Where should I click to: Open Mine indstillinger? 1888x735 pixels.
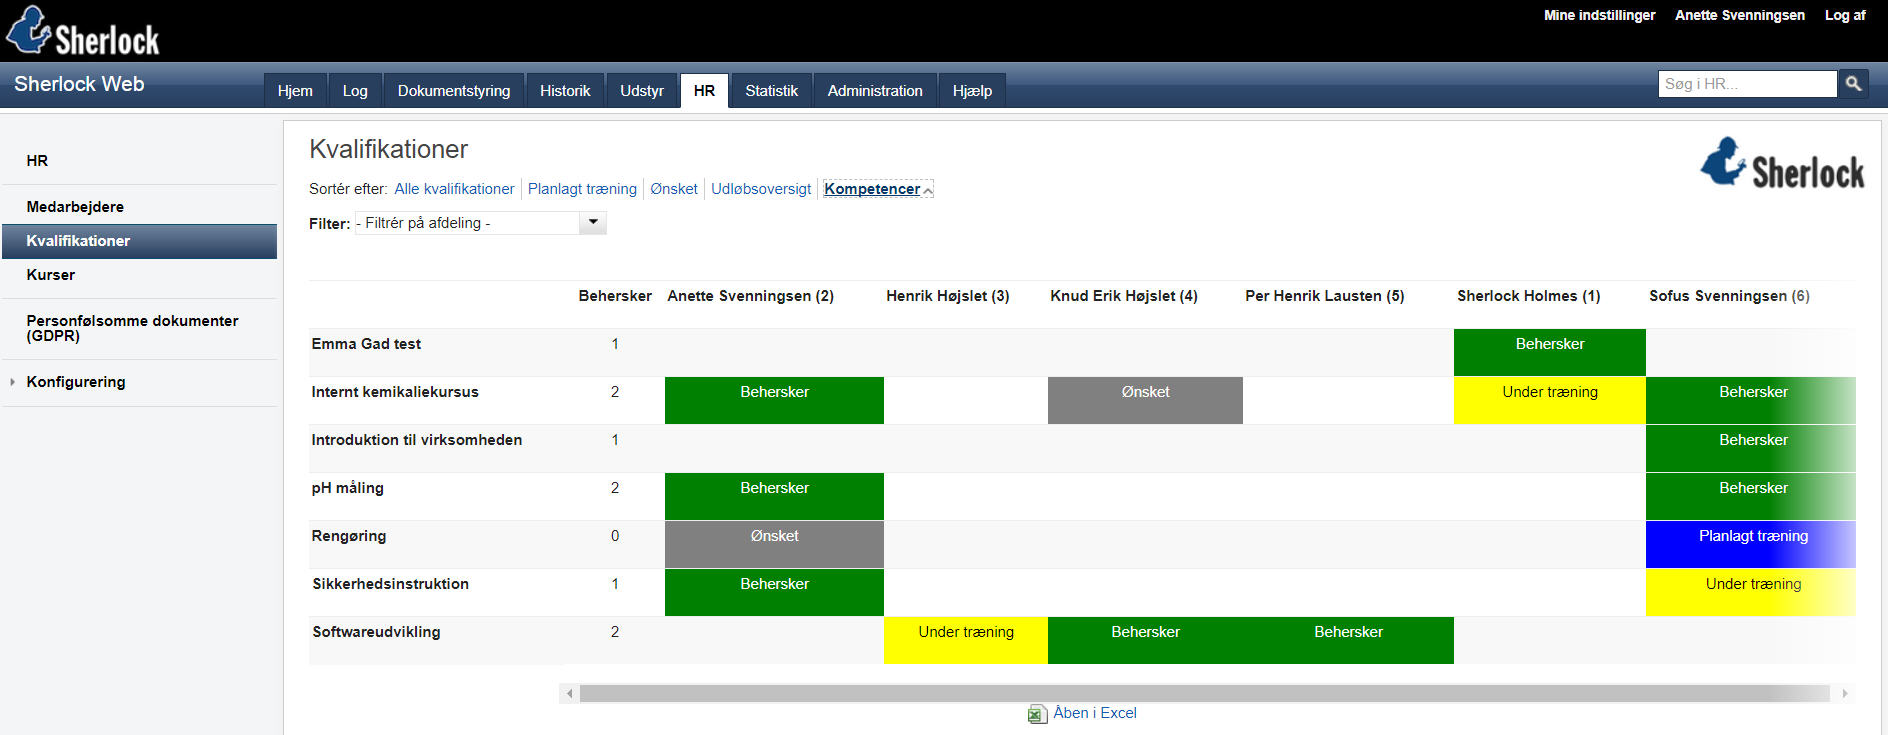(1599, 15)
